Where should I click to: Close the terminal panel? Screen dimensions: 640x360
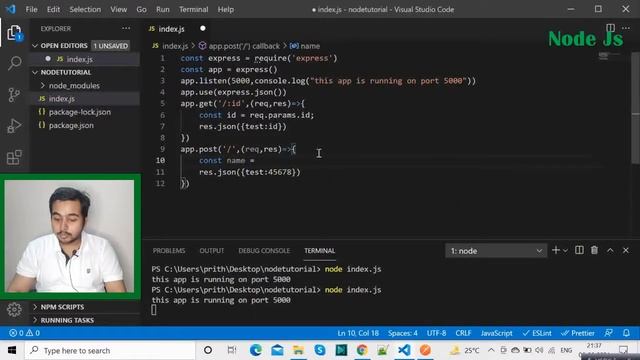coord(626,250)
